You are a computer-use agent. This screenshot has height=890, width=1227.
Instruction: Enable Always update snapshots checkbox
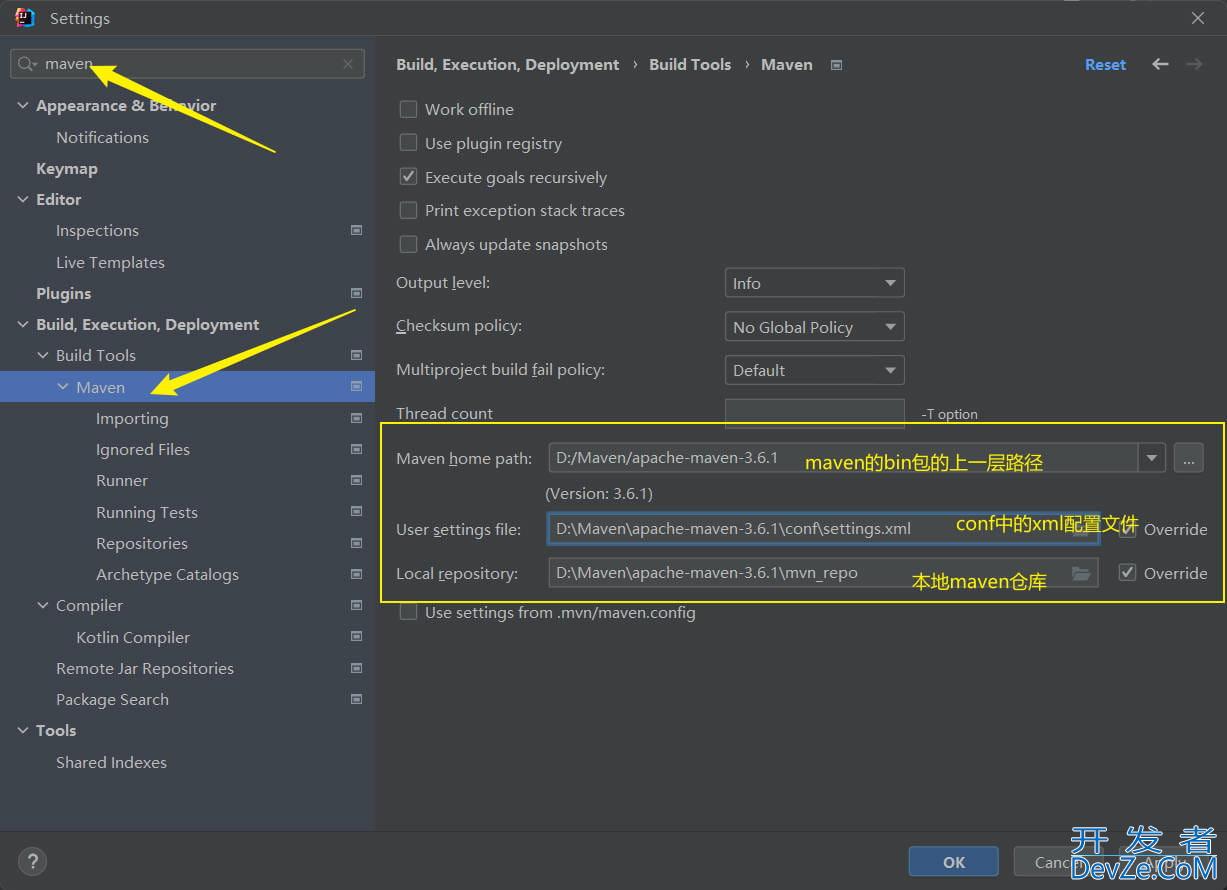408,244
